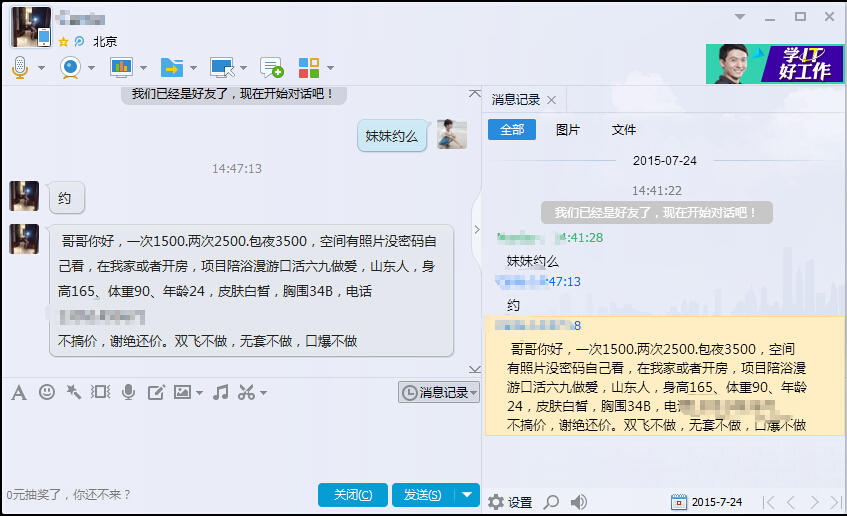Open the window menu triangle in title bar
Screen dimensions: 847x516
coord(740,17)
